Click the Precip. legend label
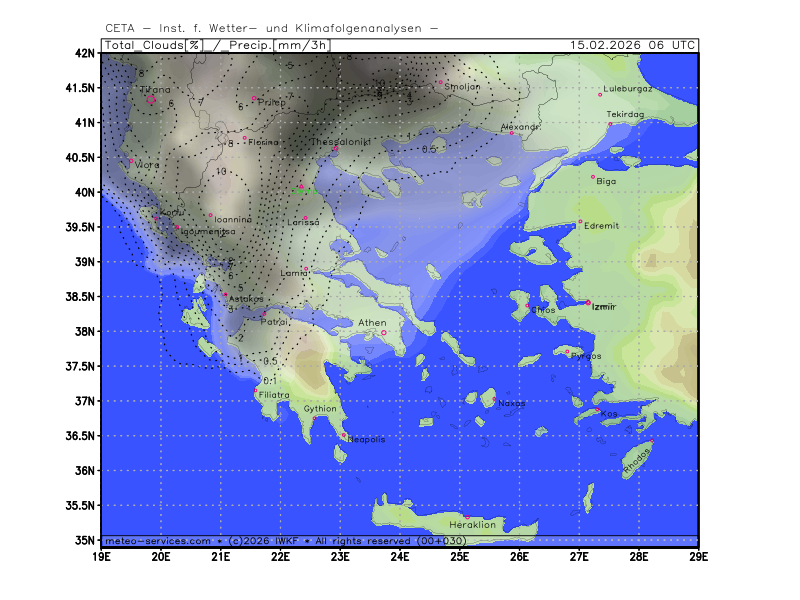The width and height of the screenshot is (800, 600). click(x=252, y=45)
